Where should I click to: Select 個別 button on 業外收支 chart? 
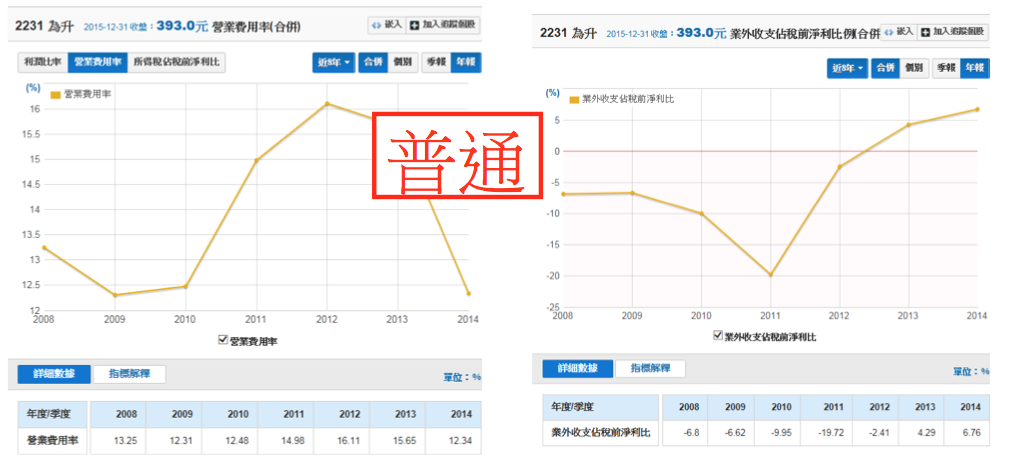913,68
